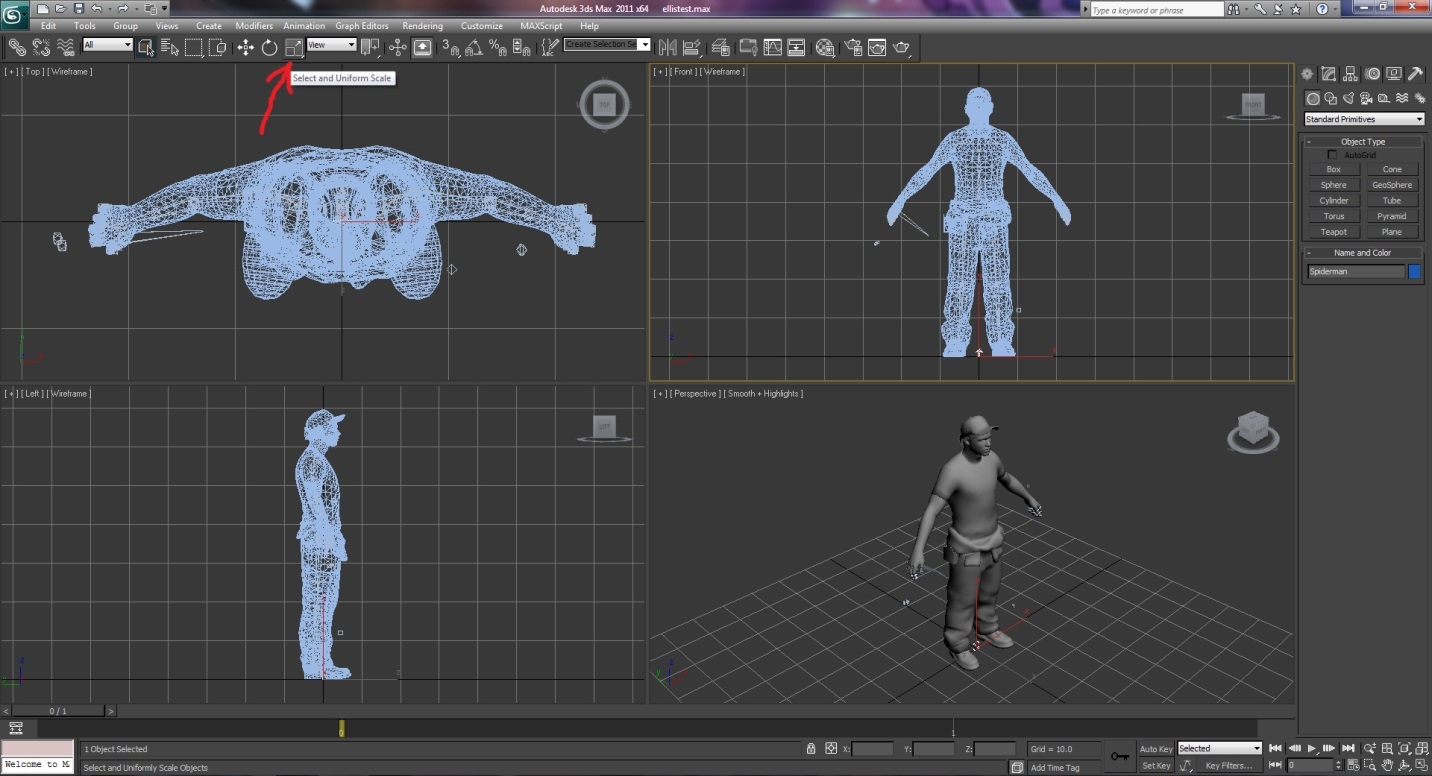Collapse the Object Type rollout

[1363, 142]
